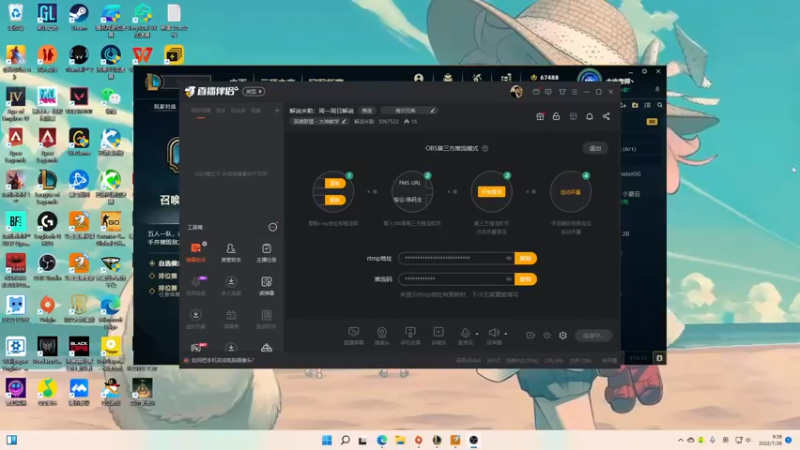Launch the CS:GO desktop shortcut
800x450 pixels.
click(x=111, y=228)
